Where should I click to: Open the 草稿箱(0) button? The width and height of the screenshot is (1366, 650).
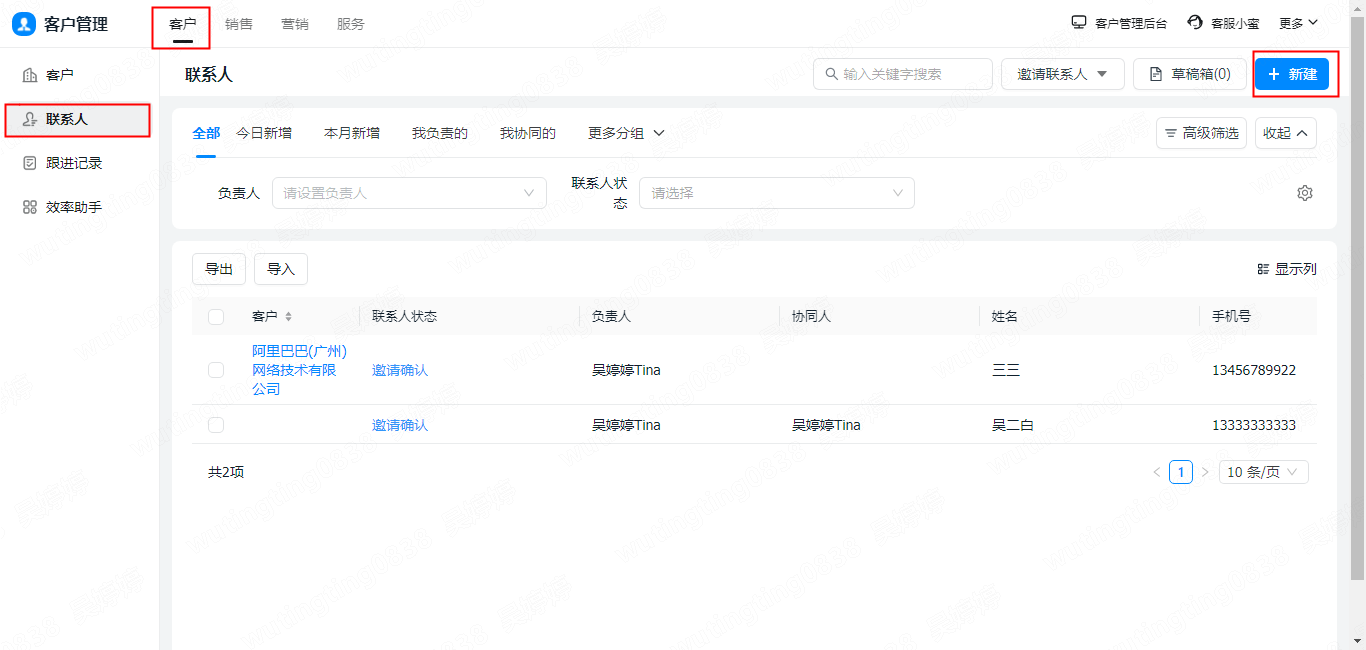pyautogui.click(x=1189, y=74)
